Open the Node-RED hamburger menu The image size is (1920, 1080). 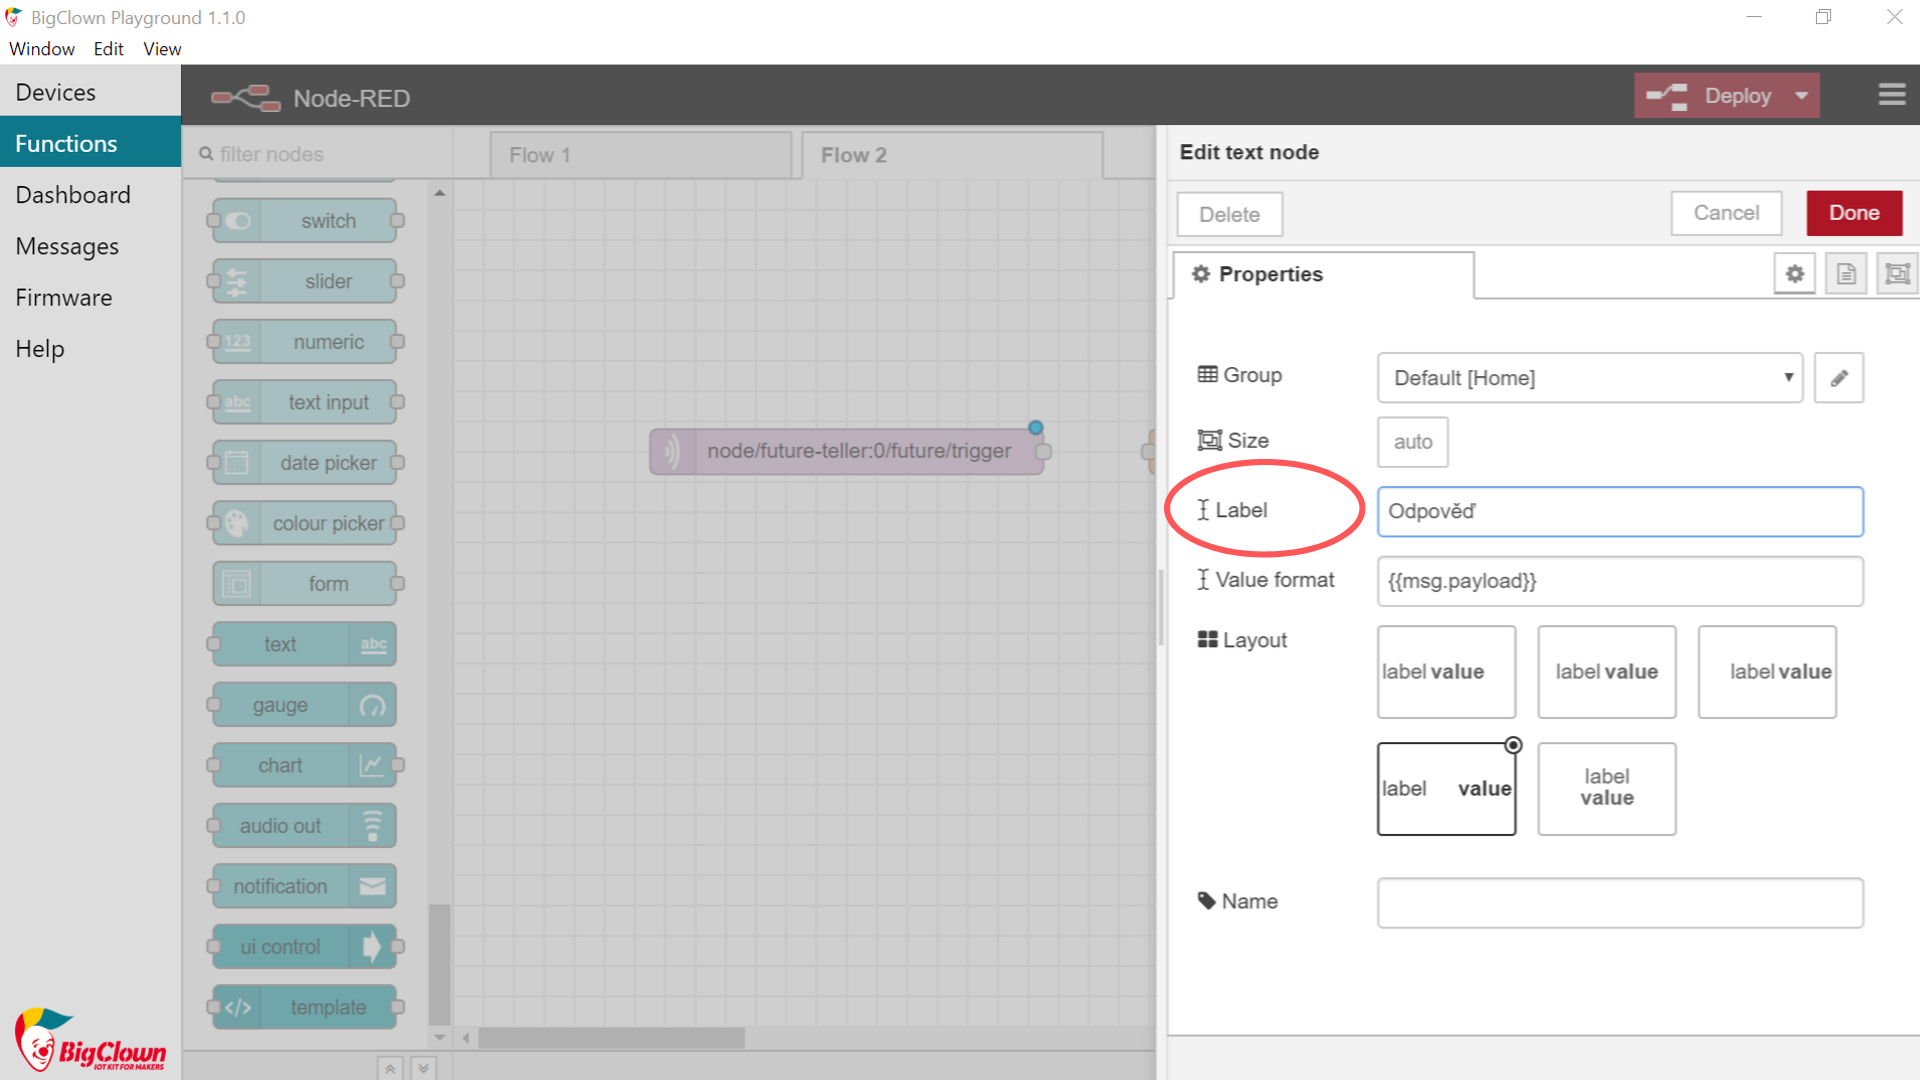(1891, 95)
